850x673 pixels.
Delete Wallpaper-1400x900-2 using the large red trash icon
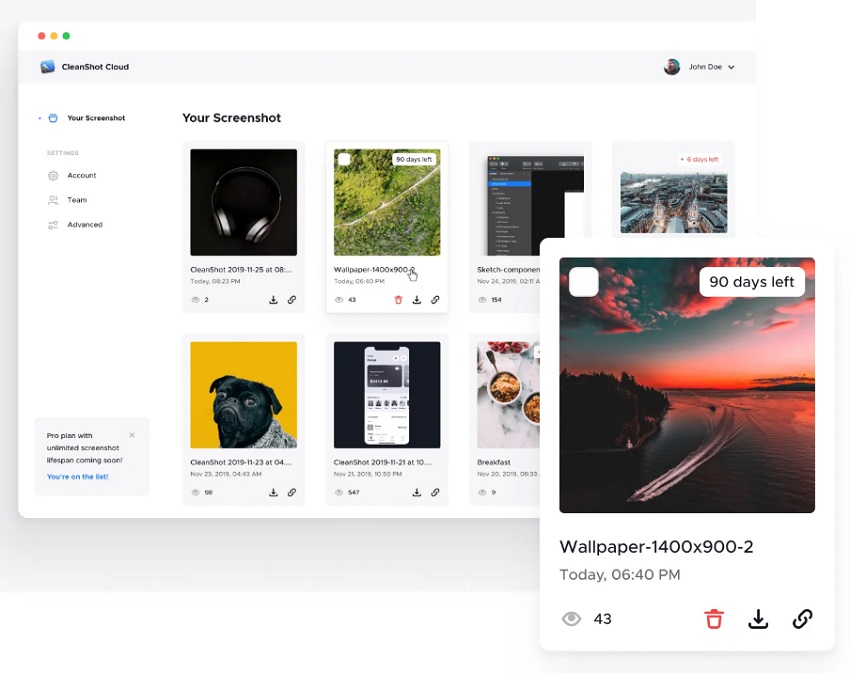point(714,619)
